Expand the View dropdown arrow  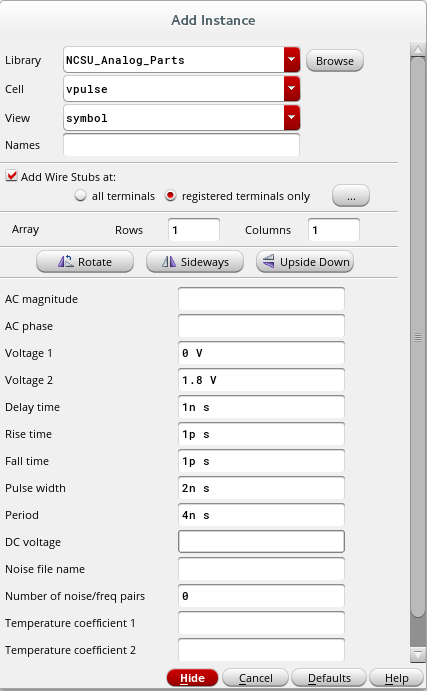click(x=292, y=118)
